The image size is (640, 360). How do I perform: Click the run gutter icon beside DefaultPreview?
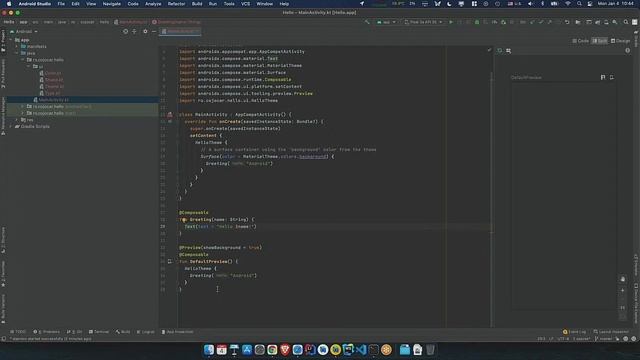click(170, 261)
